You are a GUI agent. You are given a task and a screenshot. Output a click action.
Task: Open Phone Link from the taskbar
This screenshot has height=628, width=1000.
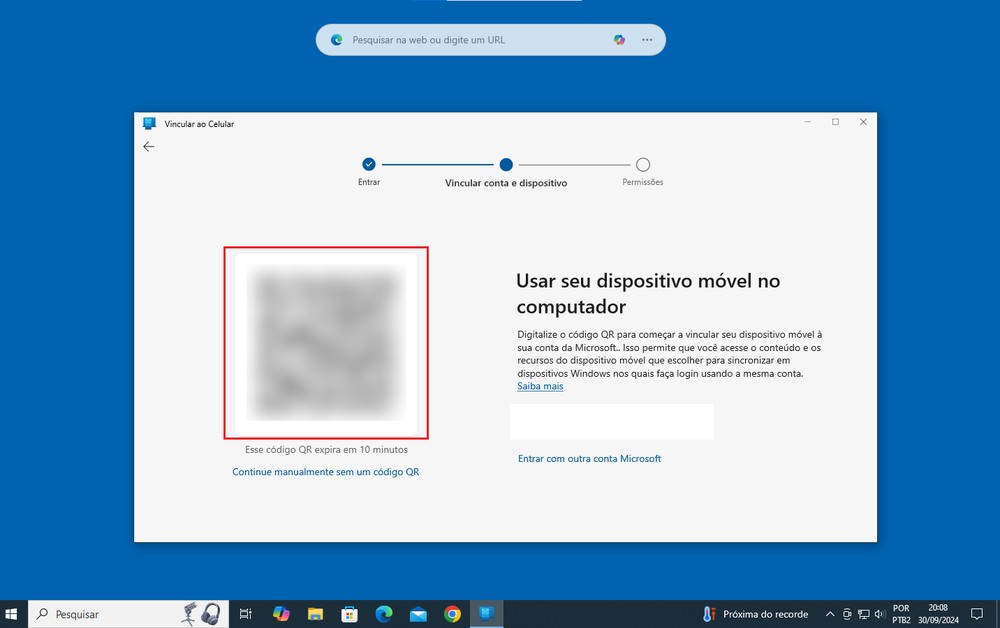click(x=487, y=613)
